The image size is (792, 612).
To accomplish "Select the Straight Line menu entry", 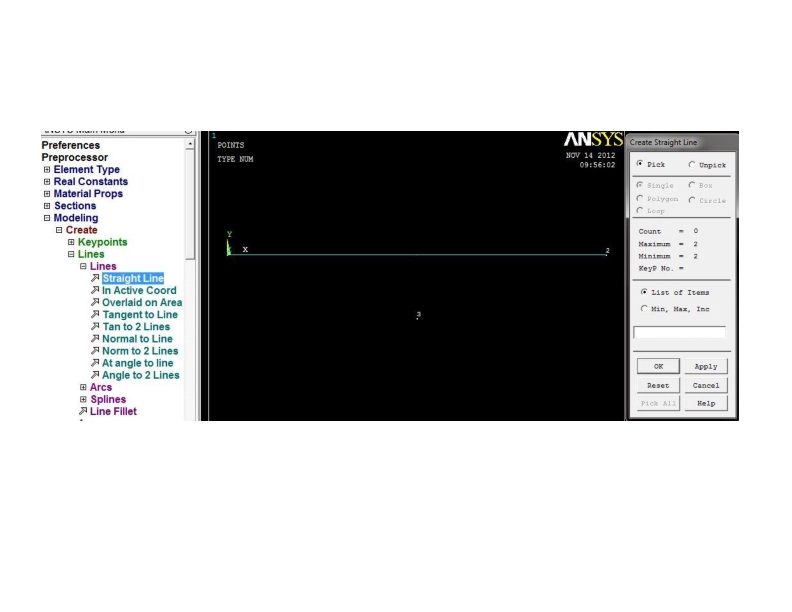I will pos(133,278).
